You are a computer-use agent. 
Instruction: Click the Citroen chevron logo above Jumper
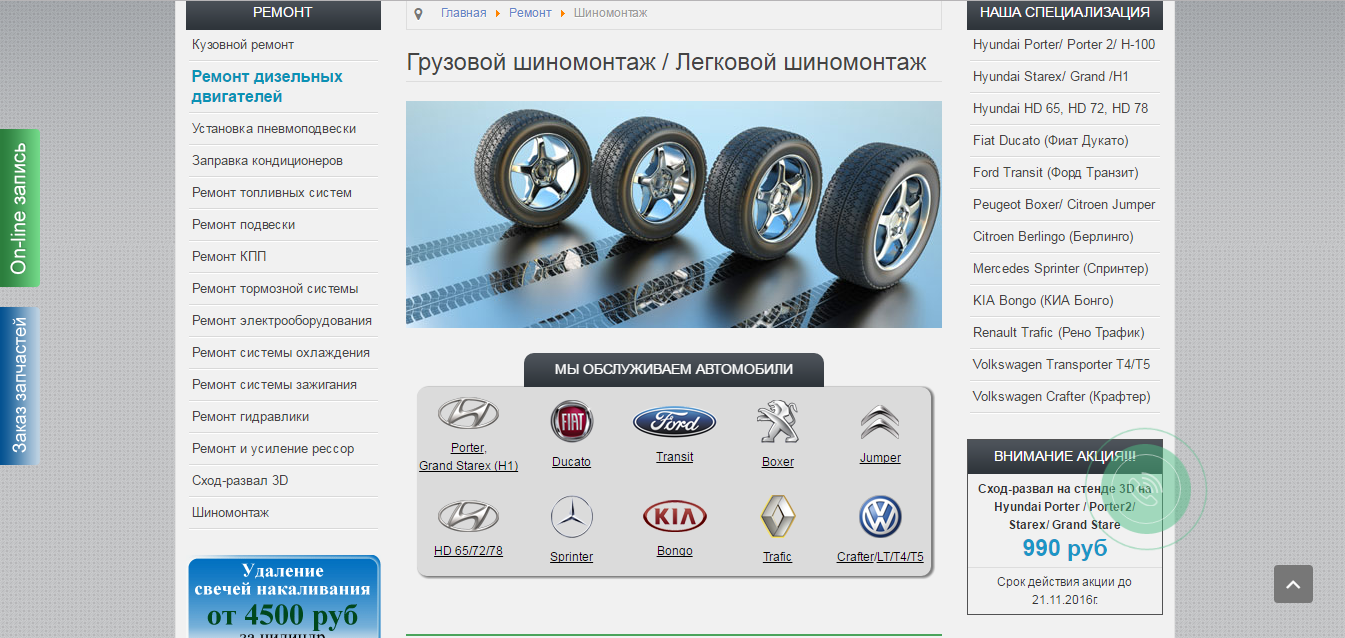click(x=880, y=422)
